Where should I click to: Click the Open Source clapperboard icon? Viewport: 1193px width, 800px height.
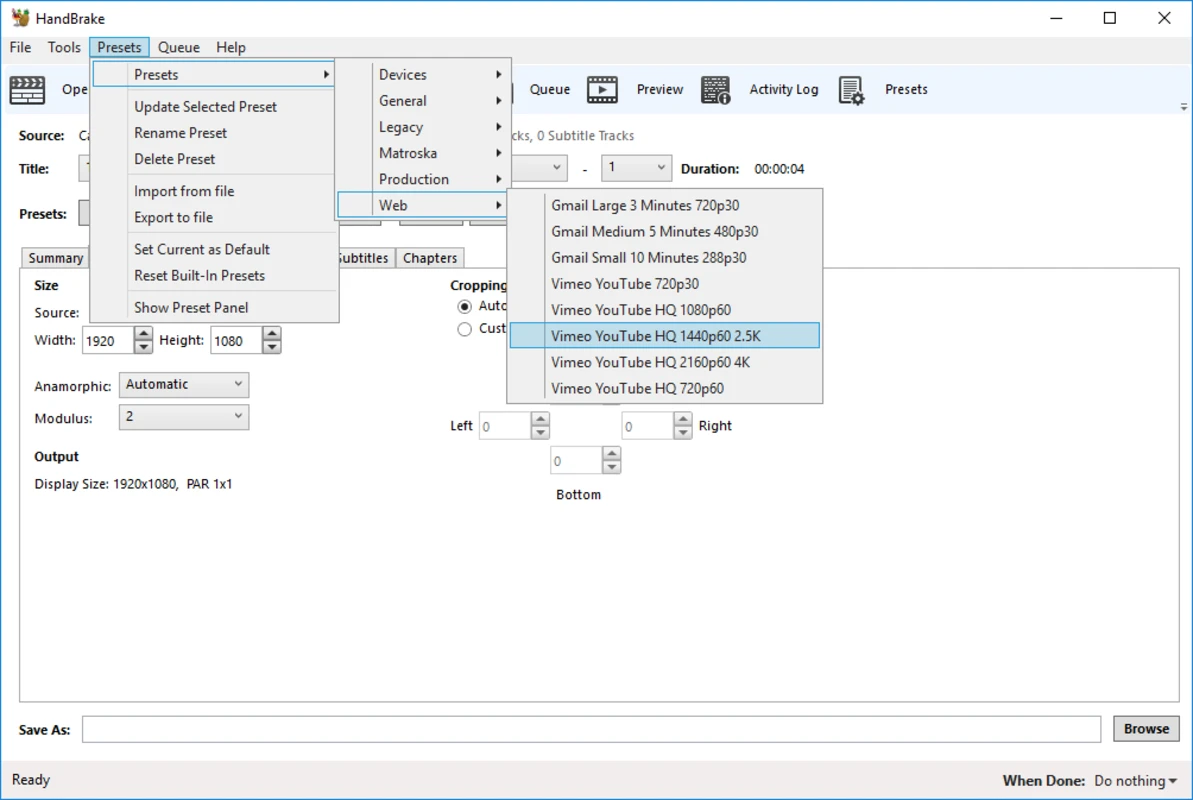click(28, 90)
